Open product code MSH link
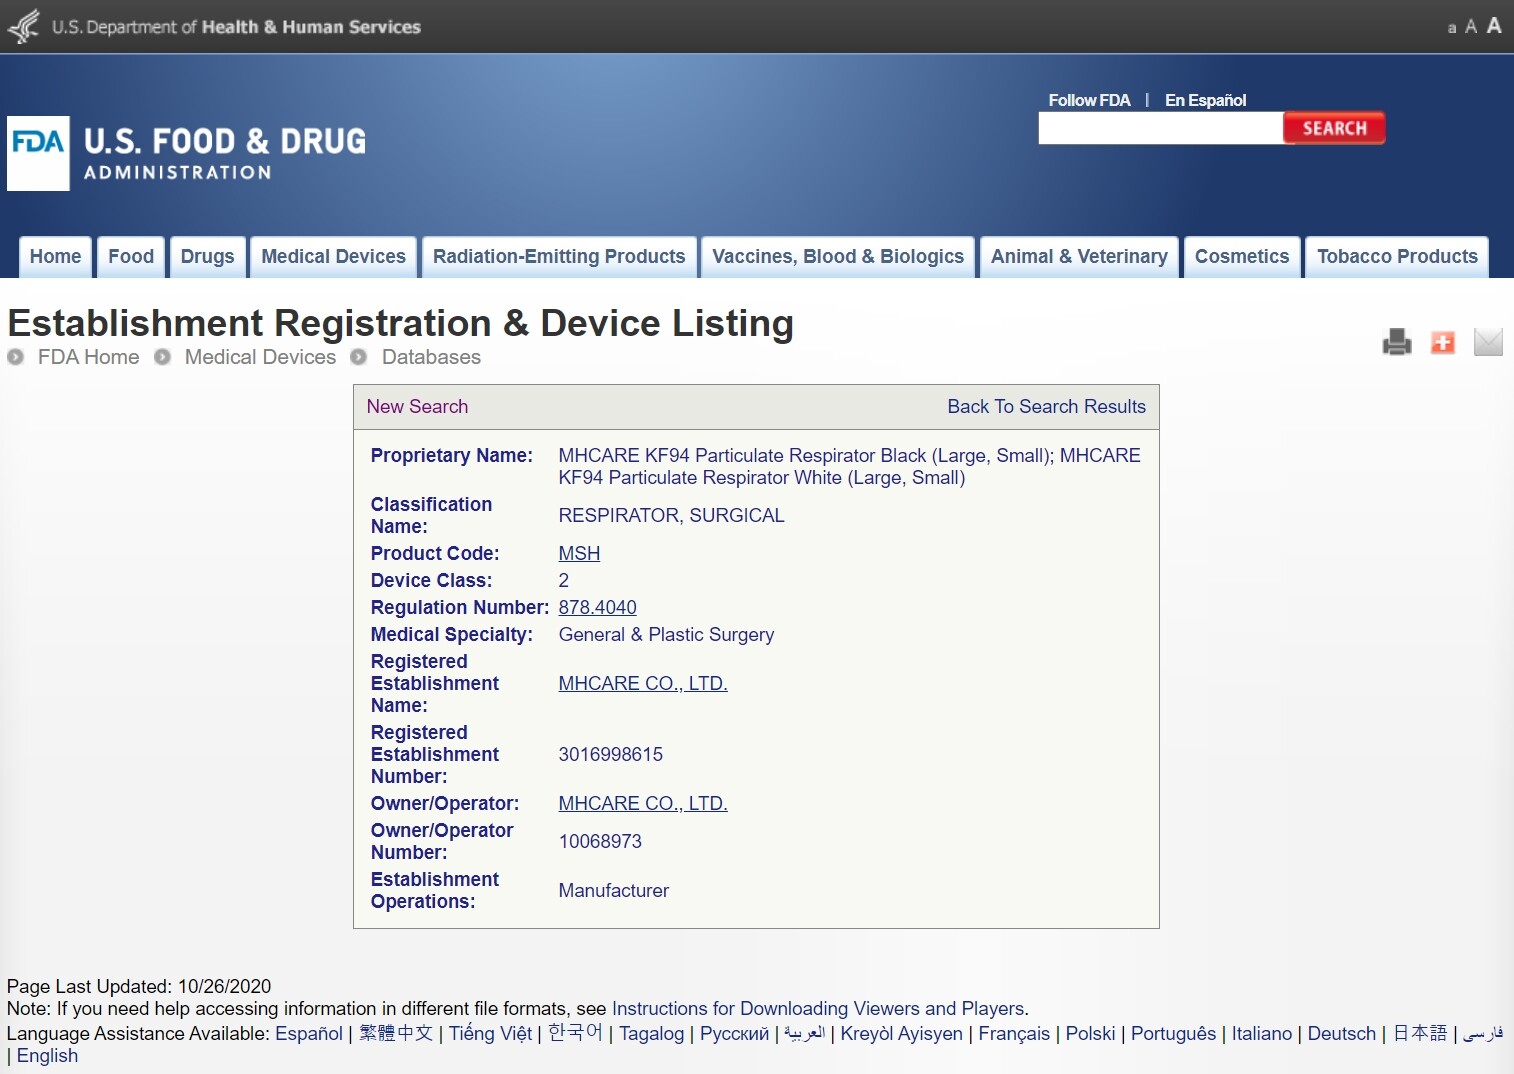 coord(579,554)
